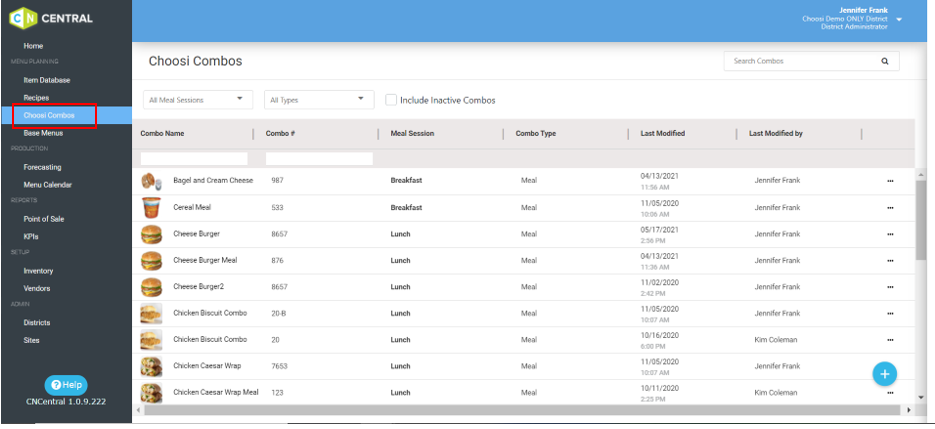Image resolution: width=935 pixels, height=429 pixels.
Task: Open the Help button
Action: pyautogui.click(x=66, y=385)
